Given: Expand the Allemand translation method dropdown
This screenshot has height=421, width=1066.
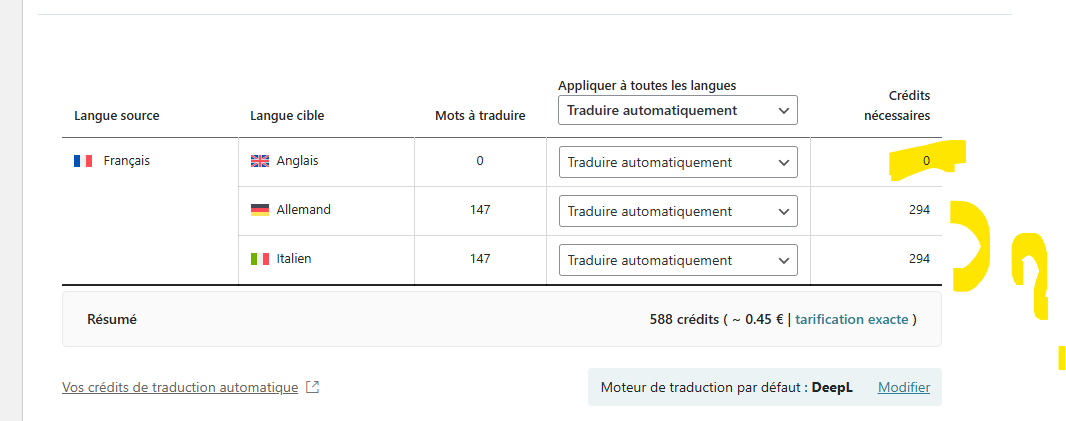Looking at the screenshot, I should click(x=677, y=211).
